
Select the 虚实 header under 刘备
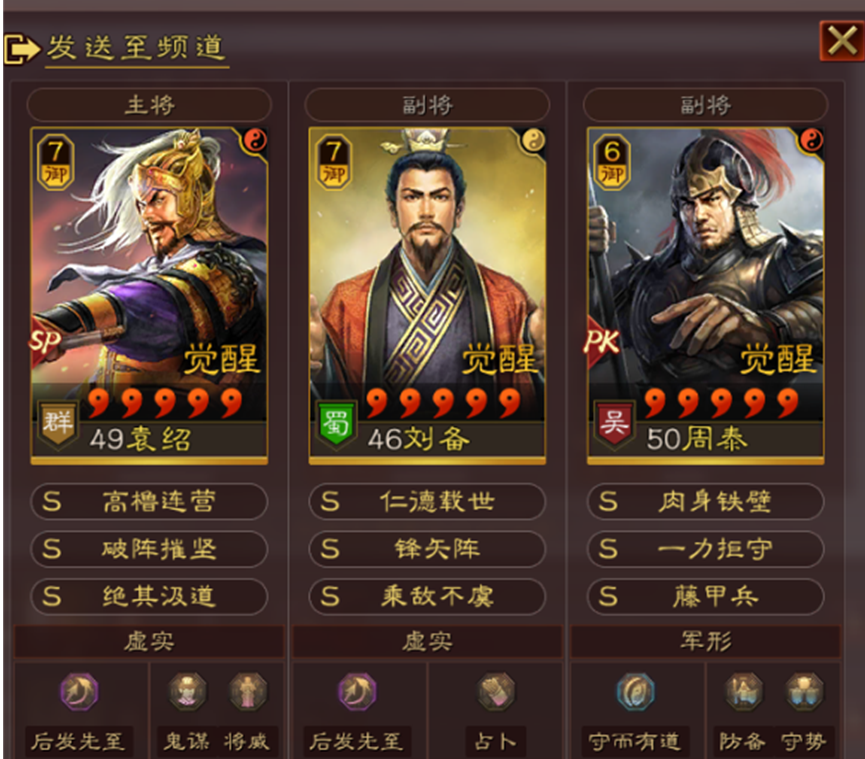(x=427, y=642)
